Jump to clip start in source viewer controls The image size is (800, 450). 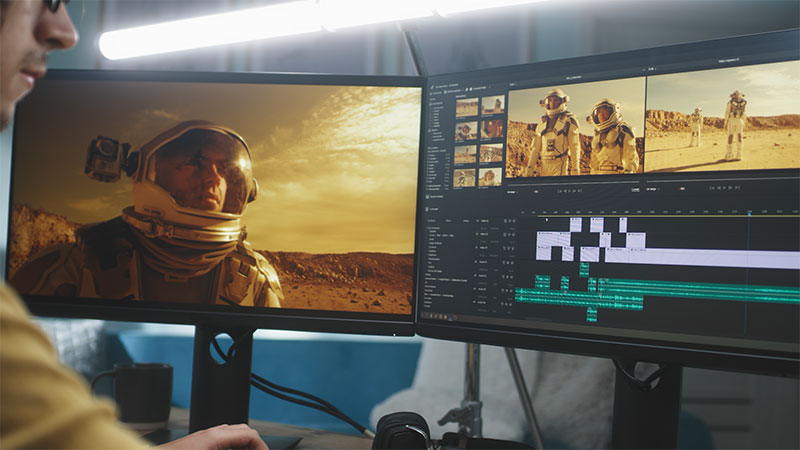(x=560, y=191)
